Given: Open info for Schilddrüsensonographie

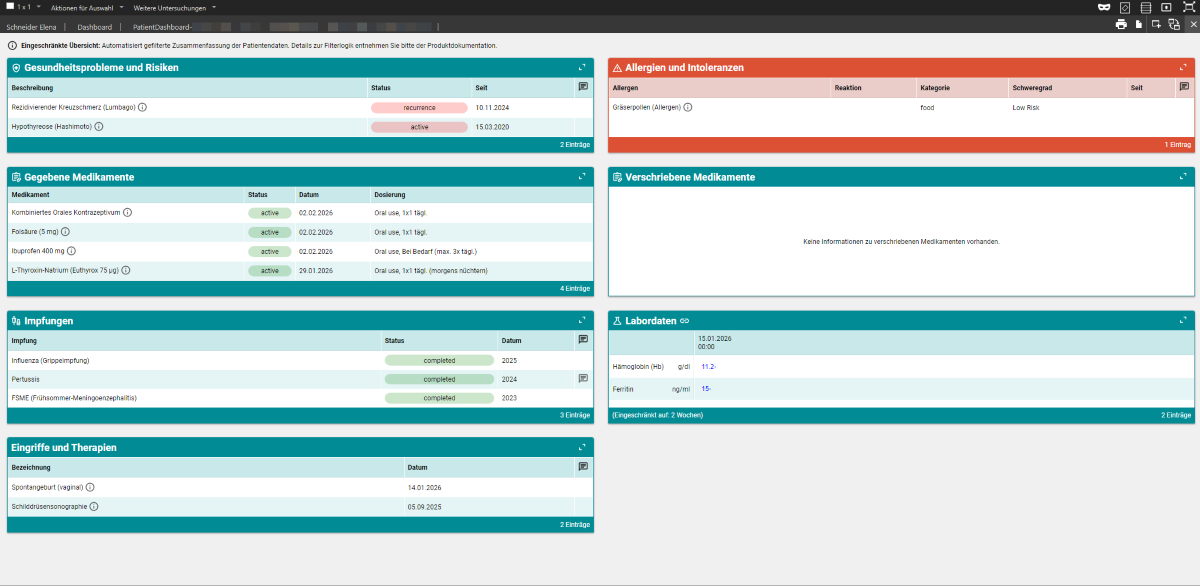Looking at the screenshot, I should click(94, 507).
